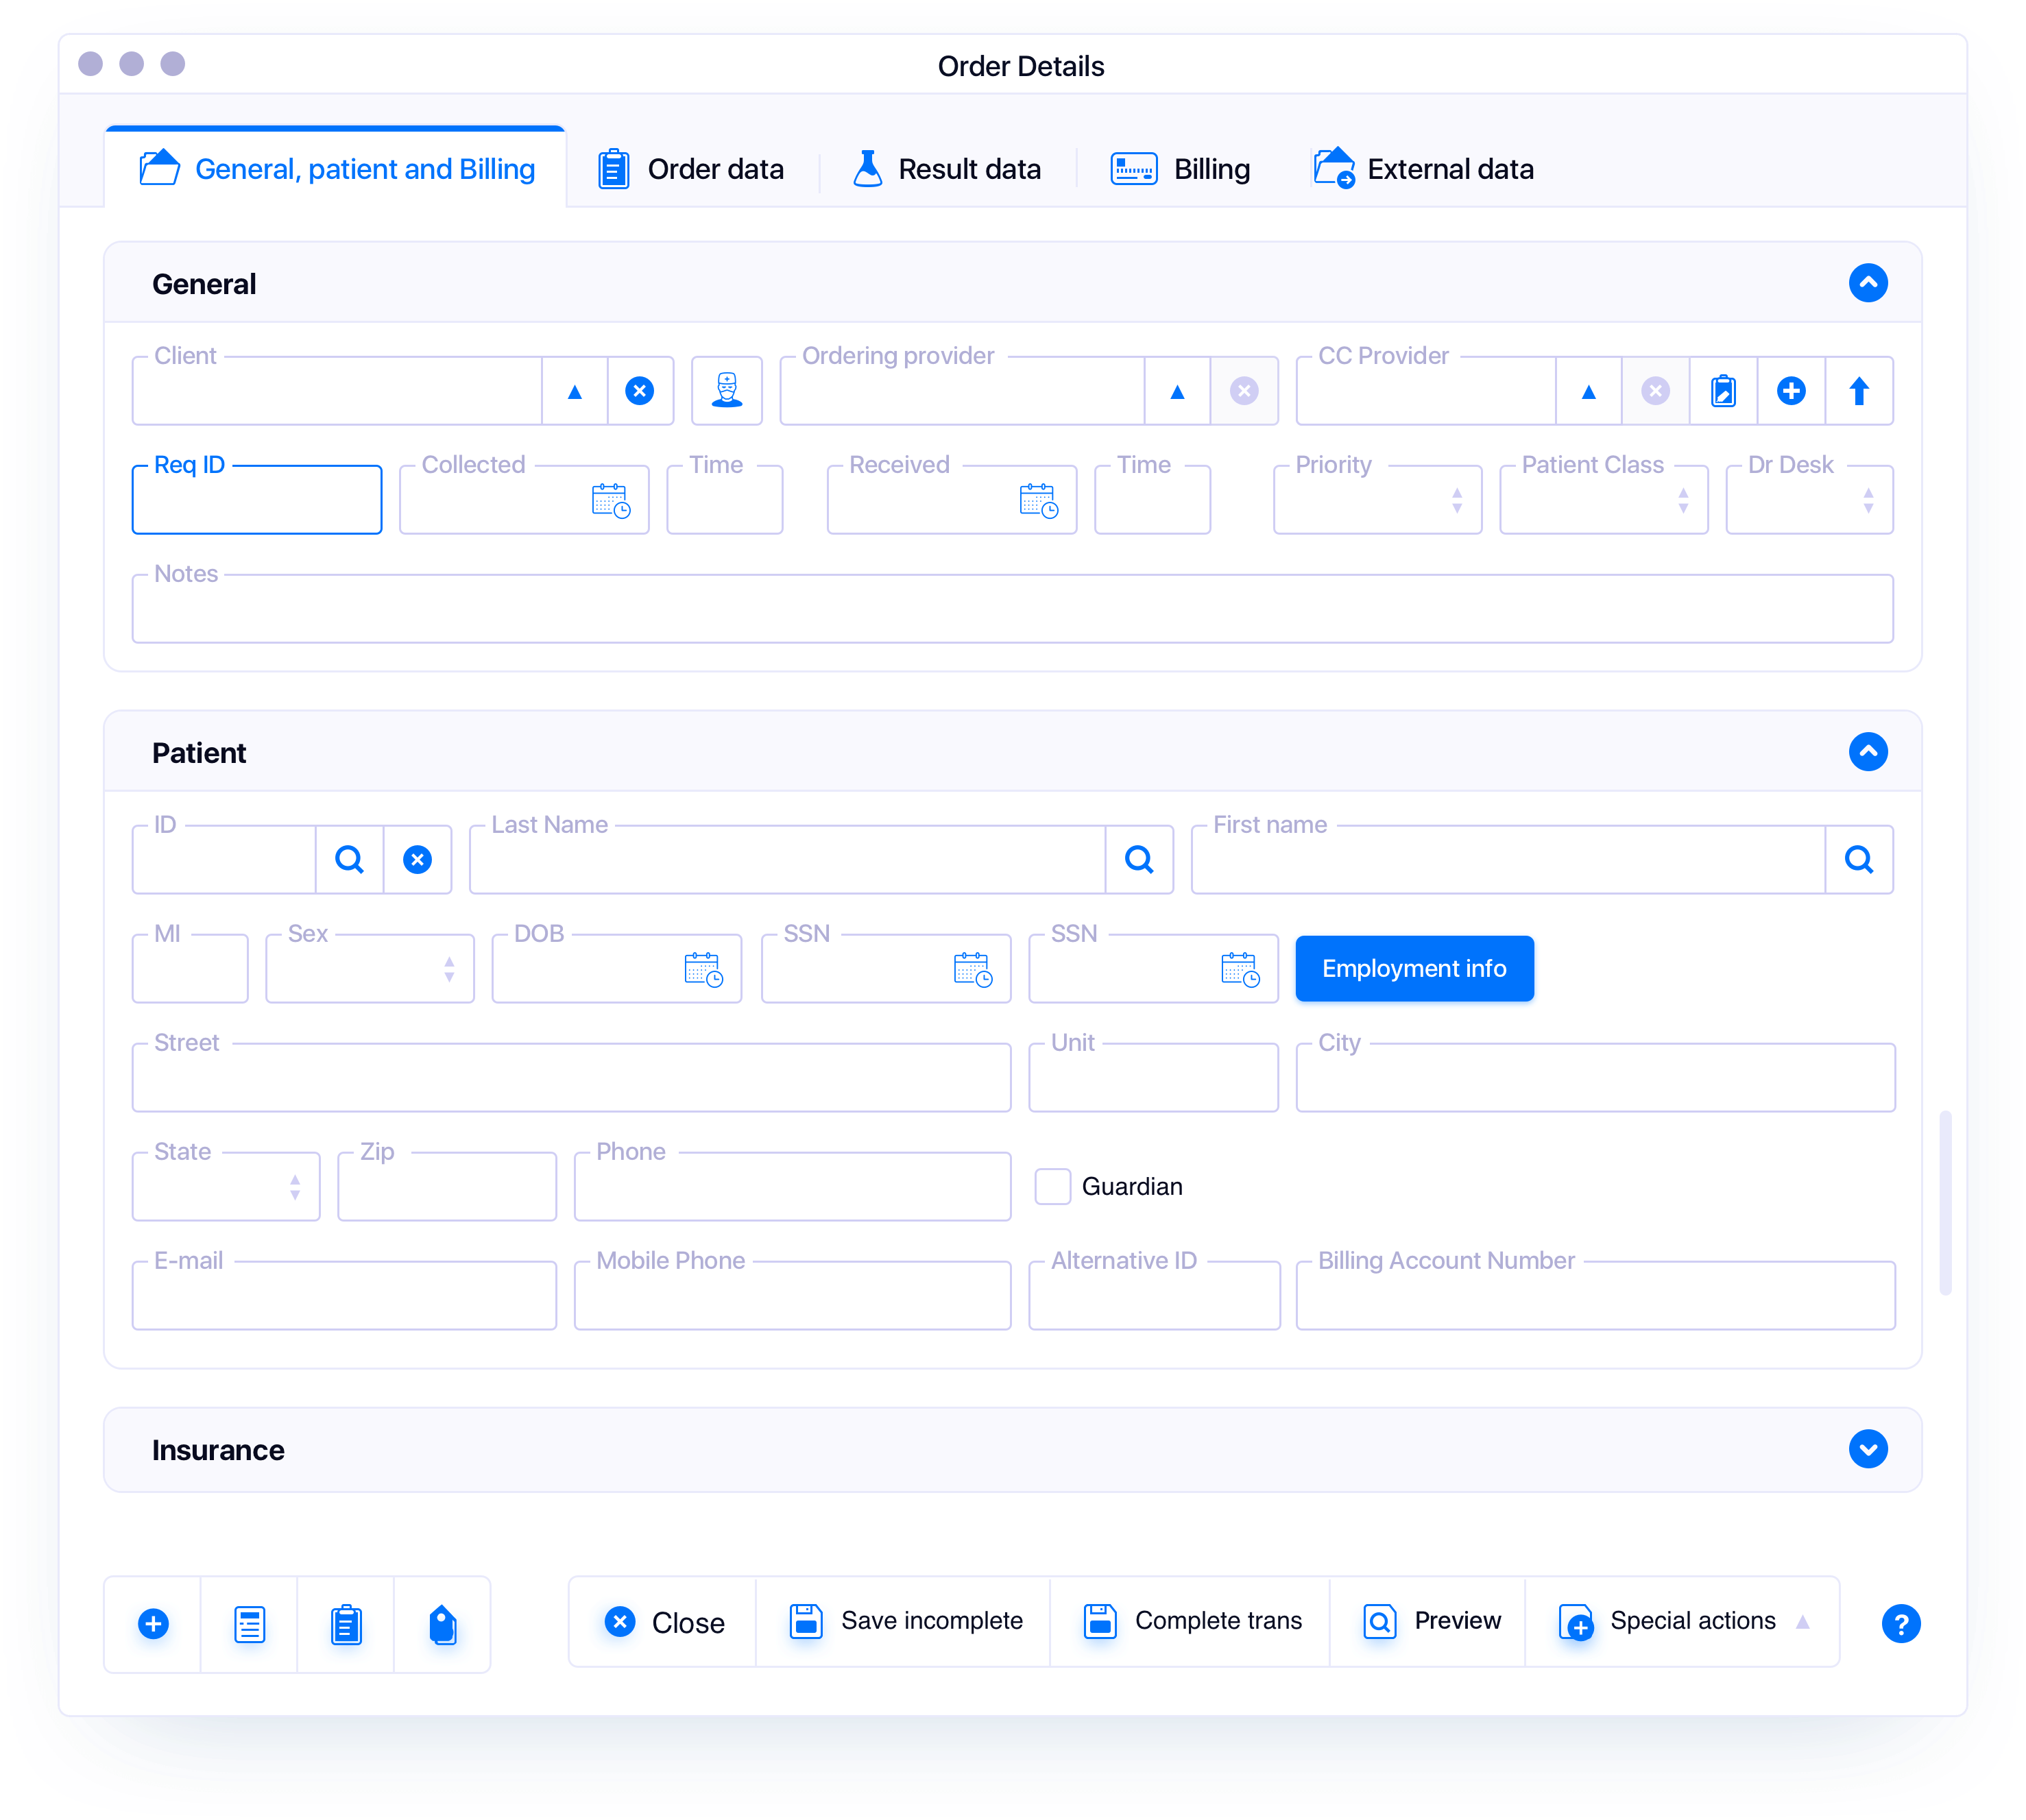Click the upload arrow icon near CC Provider
Screen dimensions: 2026x1820
tap(1859, 390)
